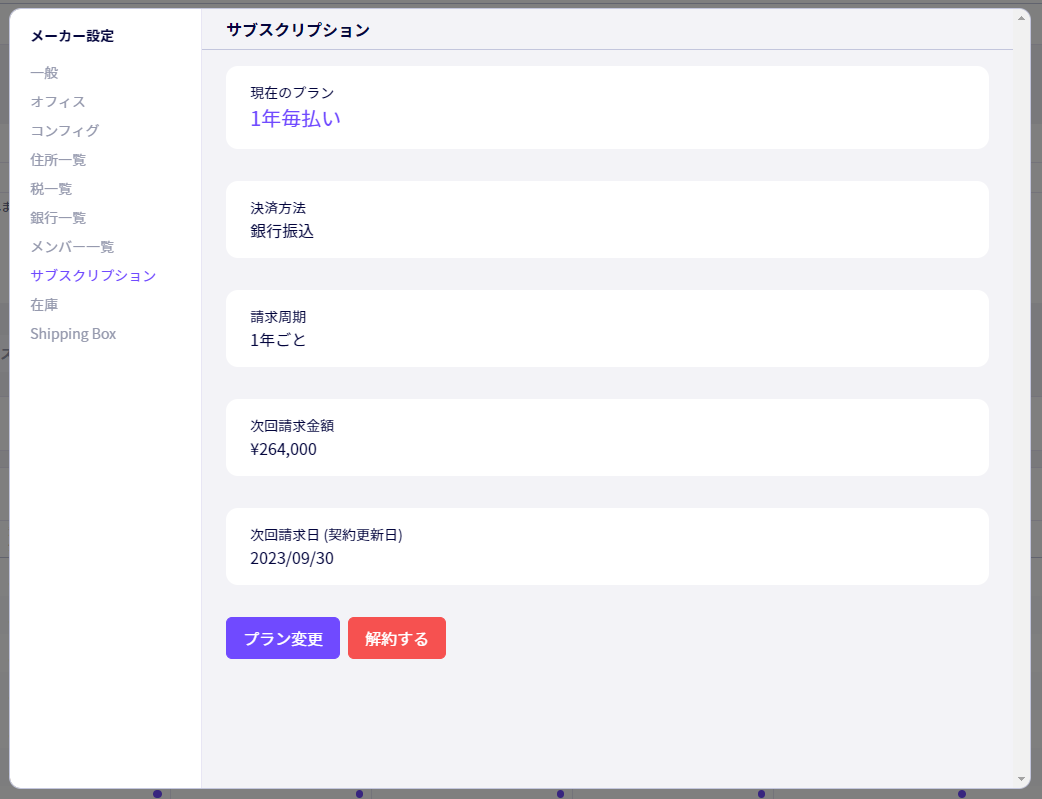Image resolution: width=1042 pixels, height=799 pixels.
Task: Open 在庫 settings
Action: pos(45,304)
